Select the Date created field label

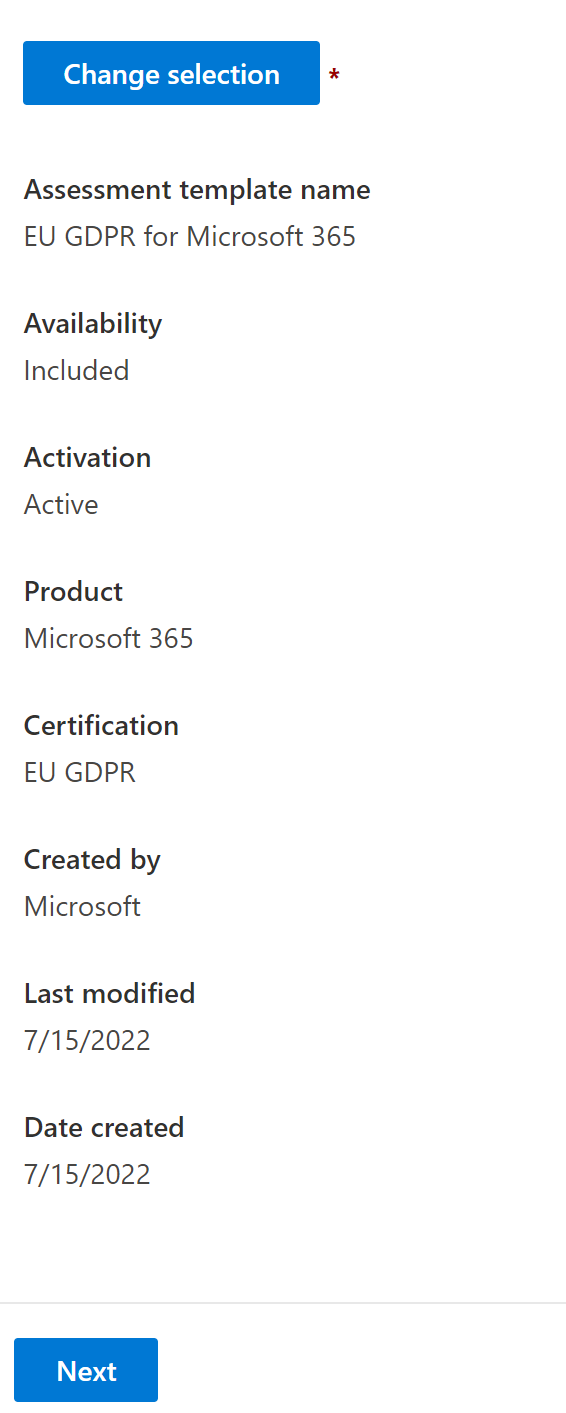104,1128
